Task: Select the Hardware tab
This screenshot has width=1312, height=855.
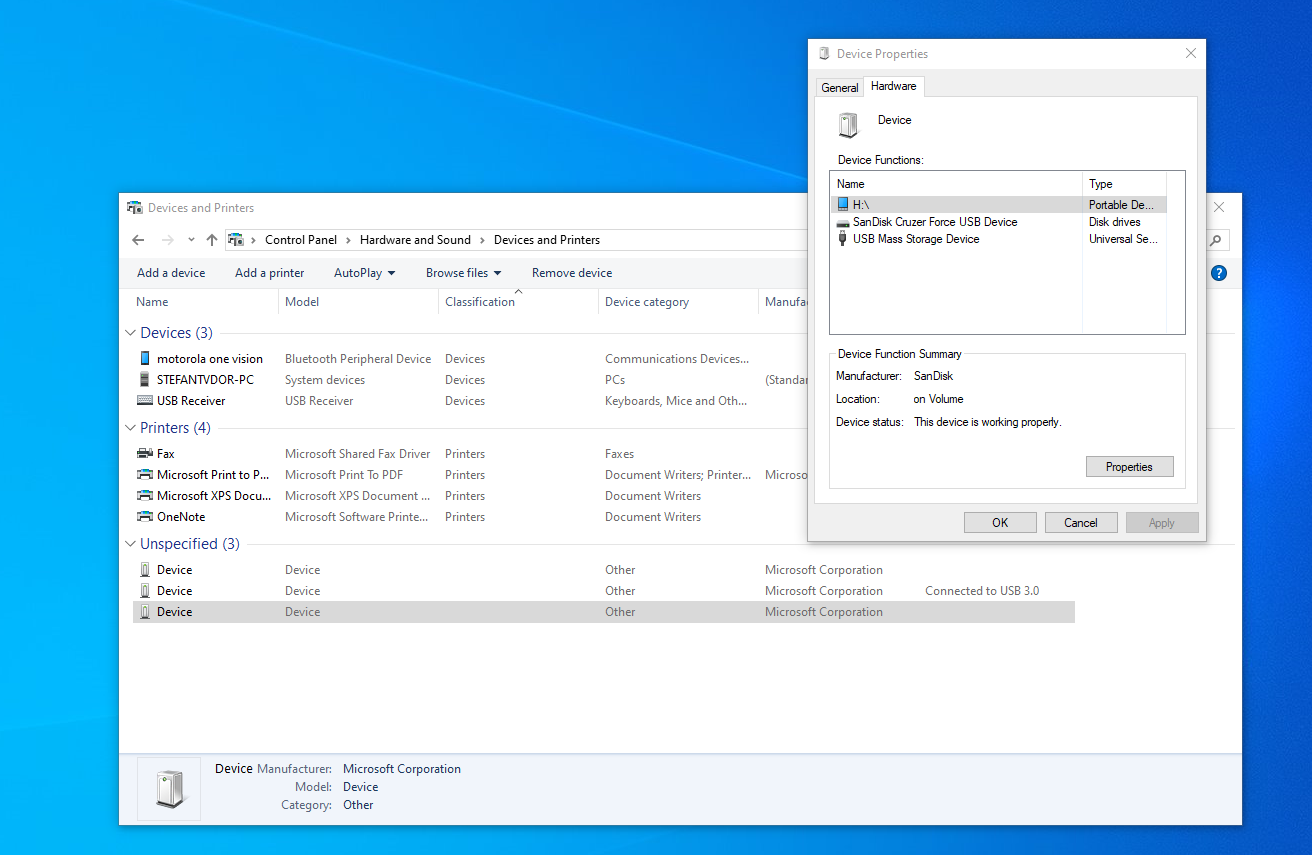Action: click(x=894, y=86)
